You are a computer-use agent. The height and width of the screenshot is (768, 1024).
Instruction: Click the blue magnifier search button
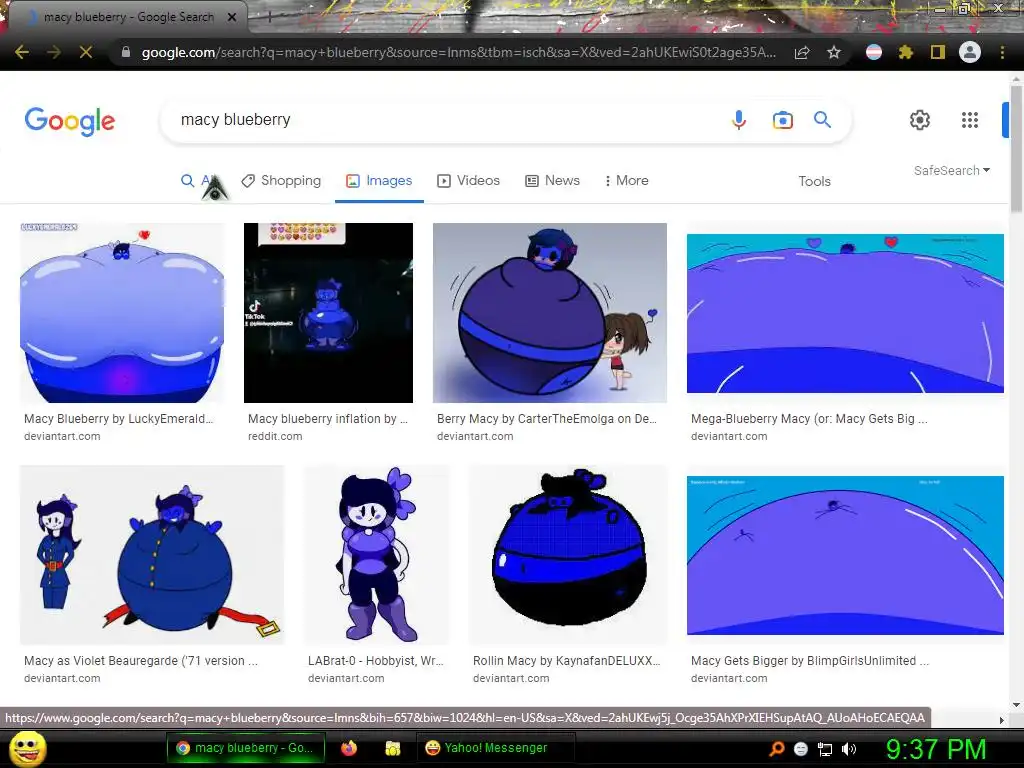click(x=822, y=120)
